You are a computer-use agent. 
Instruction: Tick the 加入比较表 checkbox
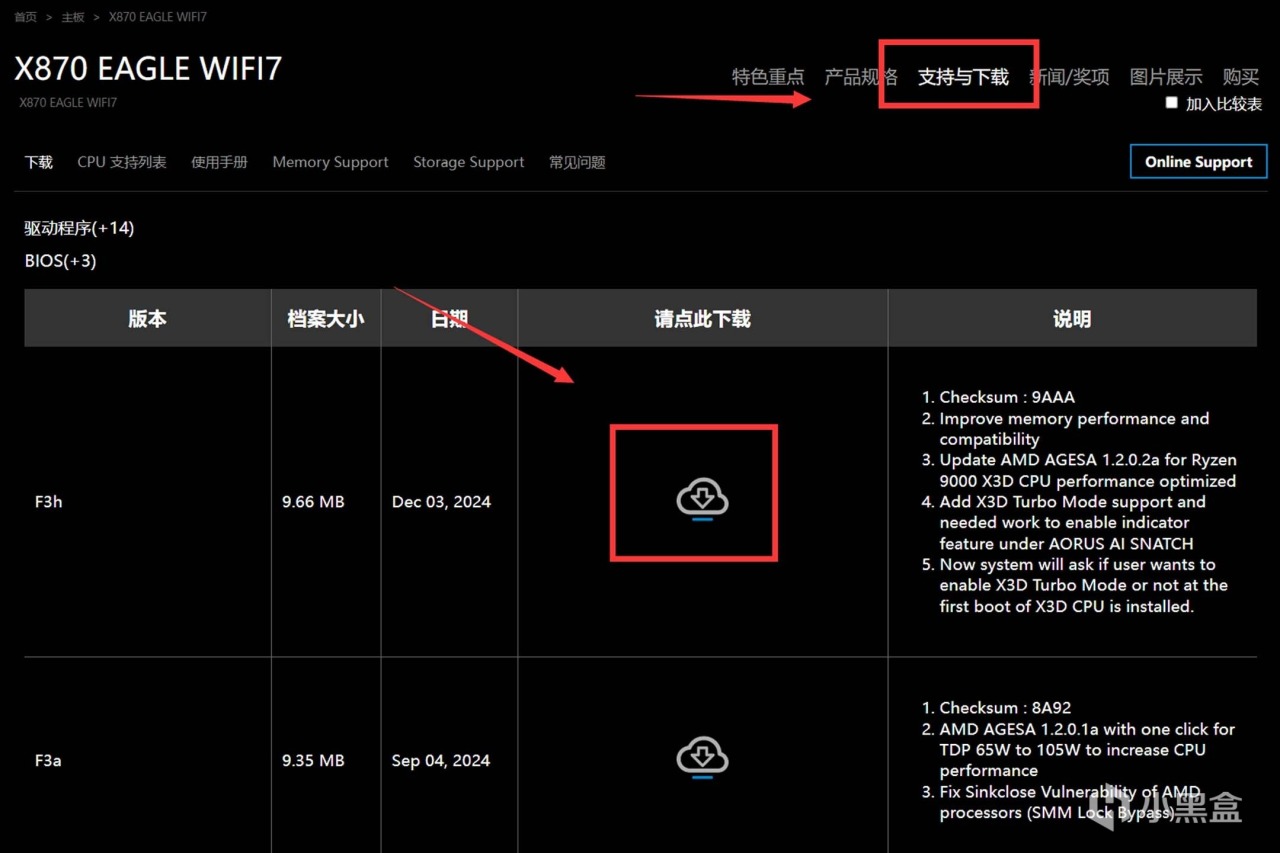(x=1172, y=102)
